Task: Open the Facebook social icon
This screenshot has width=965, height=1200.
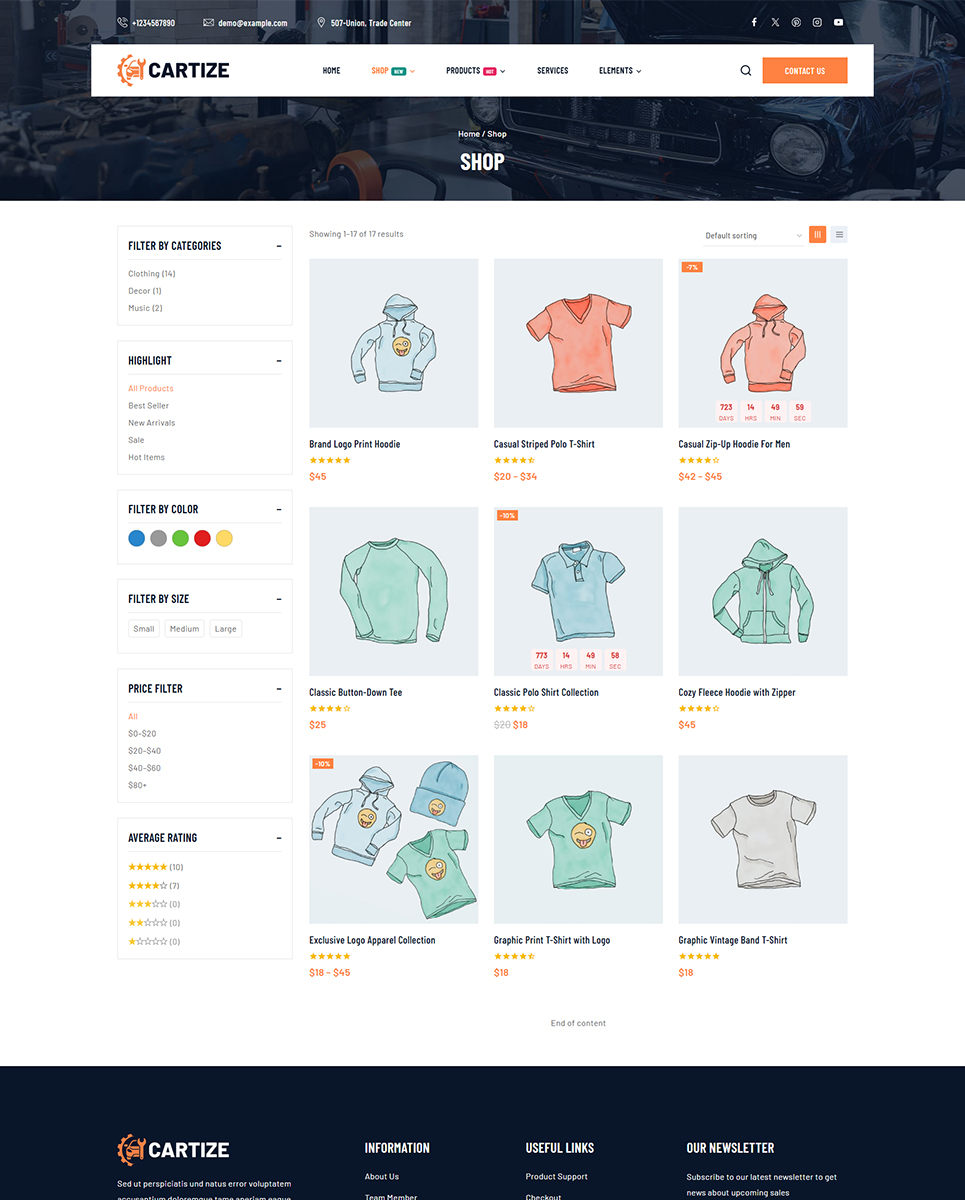Action: point(754,22)
